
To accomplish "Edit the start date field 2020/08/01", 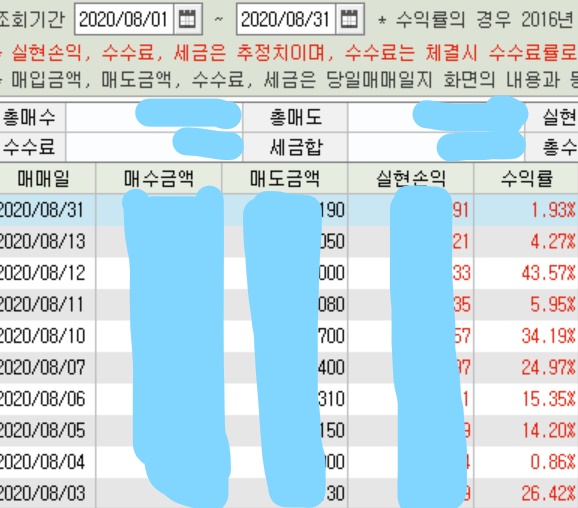I will 124,19.
